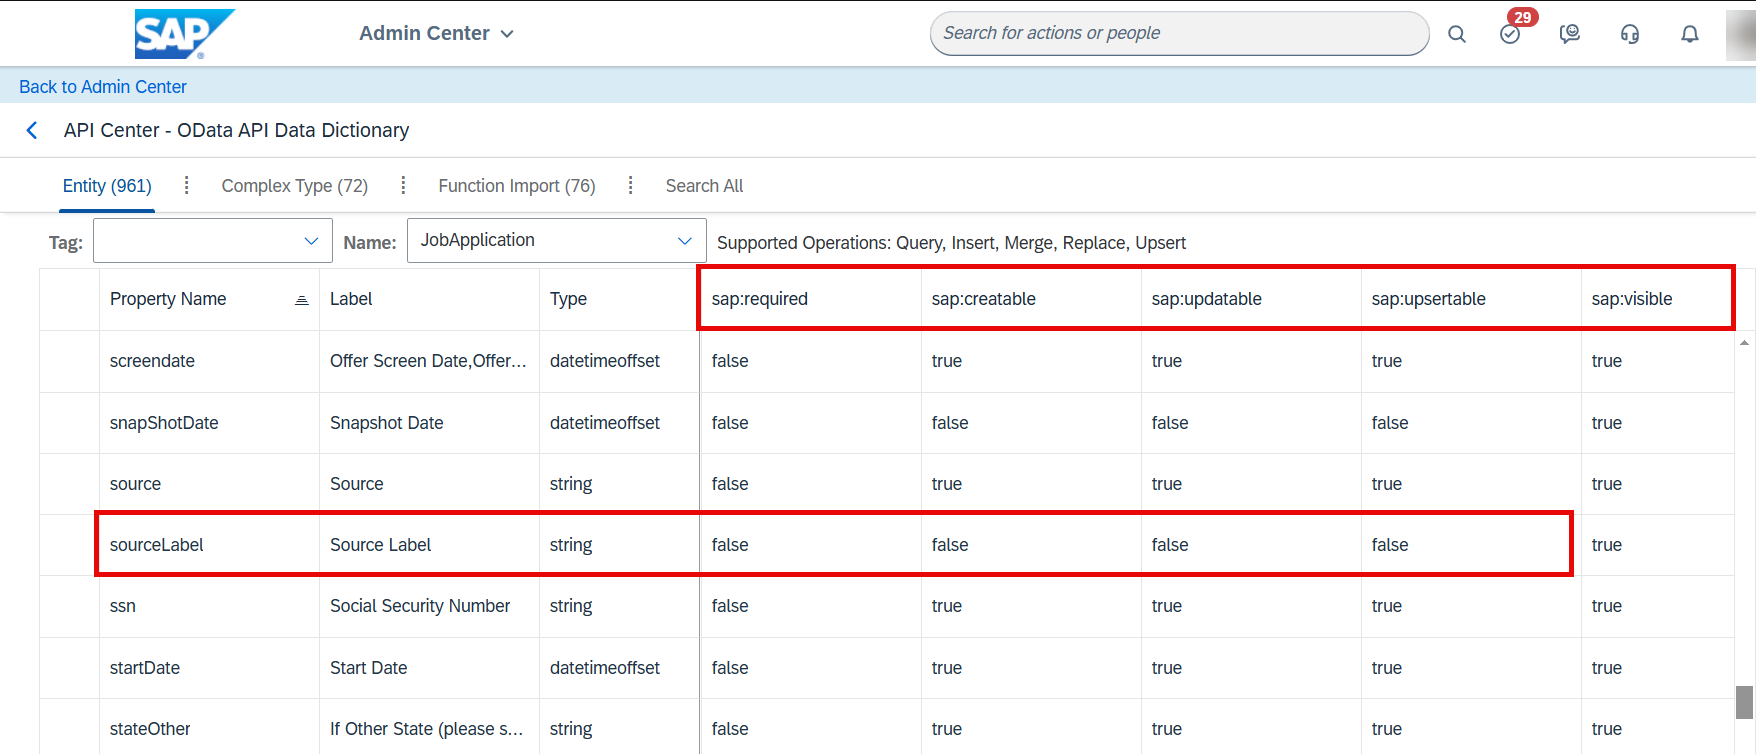Screen dimensions: 1756x754
Task: Select the snapShotDate property cell
Action: [209, 423]
